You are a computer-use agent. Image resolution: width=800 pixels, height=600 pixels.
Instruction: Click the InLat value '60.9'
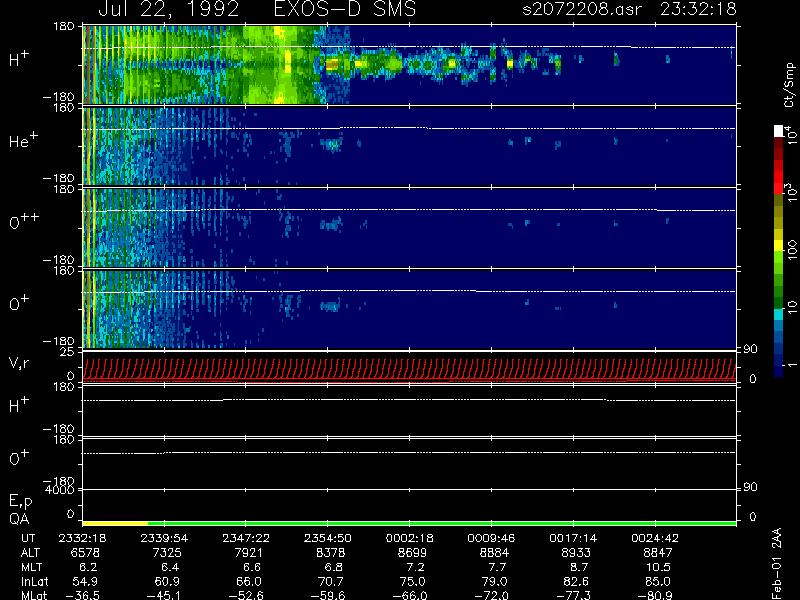point(167,581)
